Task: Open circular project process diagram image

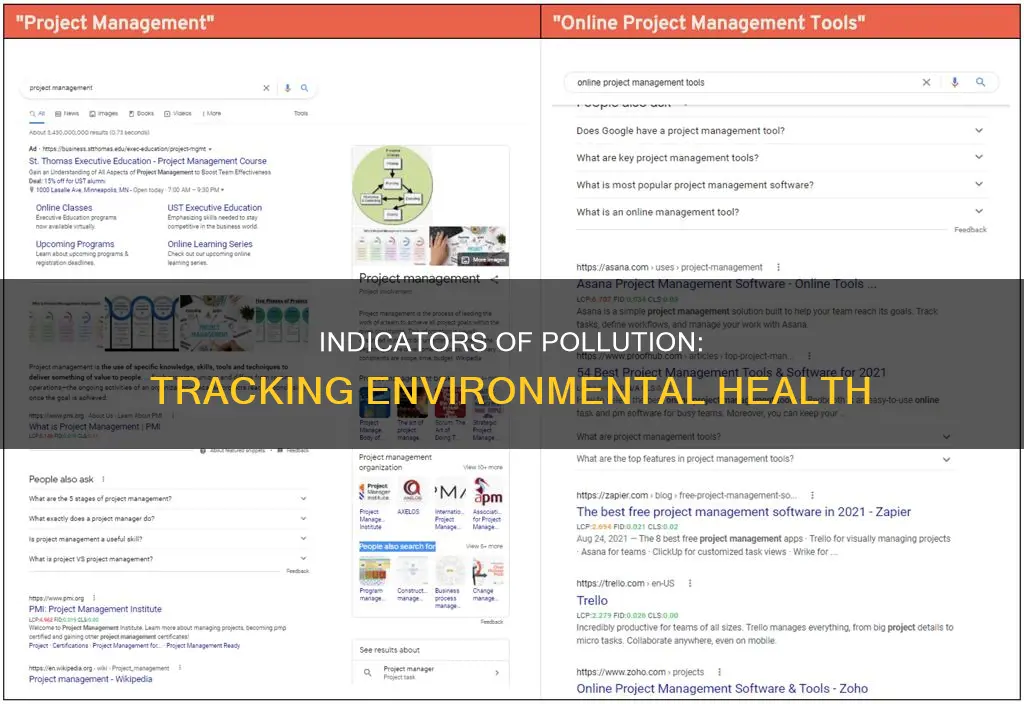Action: tap(392, 185)
